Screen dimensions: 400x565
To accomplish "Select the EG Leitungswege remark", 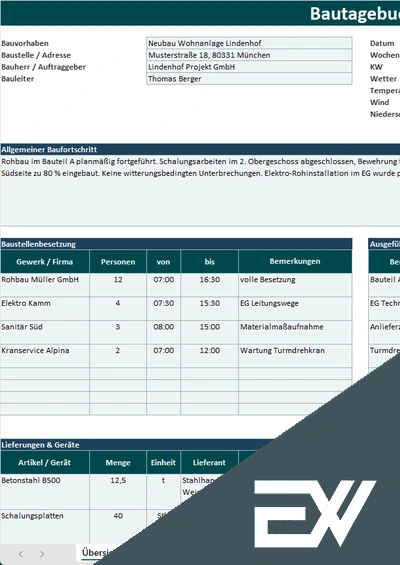I will (x=295, y=308).
